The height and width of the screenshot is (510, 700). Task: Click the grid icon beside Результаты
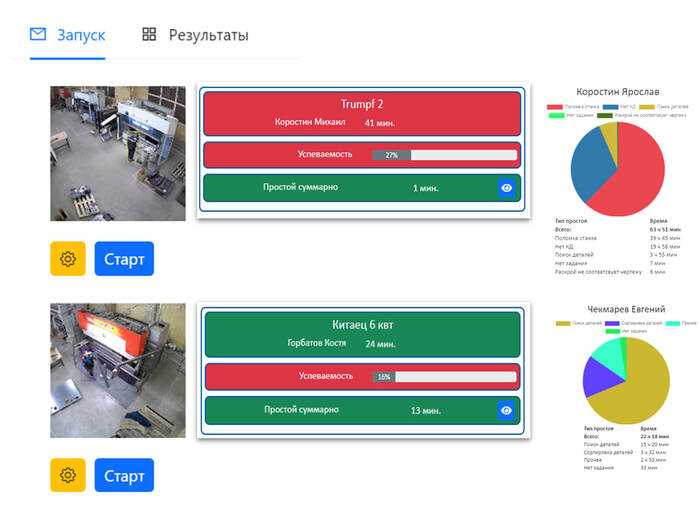[x=149, y=35]
